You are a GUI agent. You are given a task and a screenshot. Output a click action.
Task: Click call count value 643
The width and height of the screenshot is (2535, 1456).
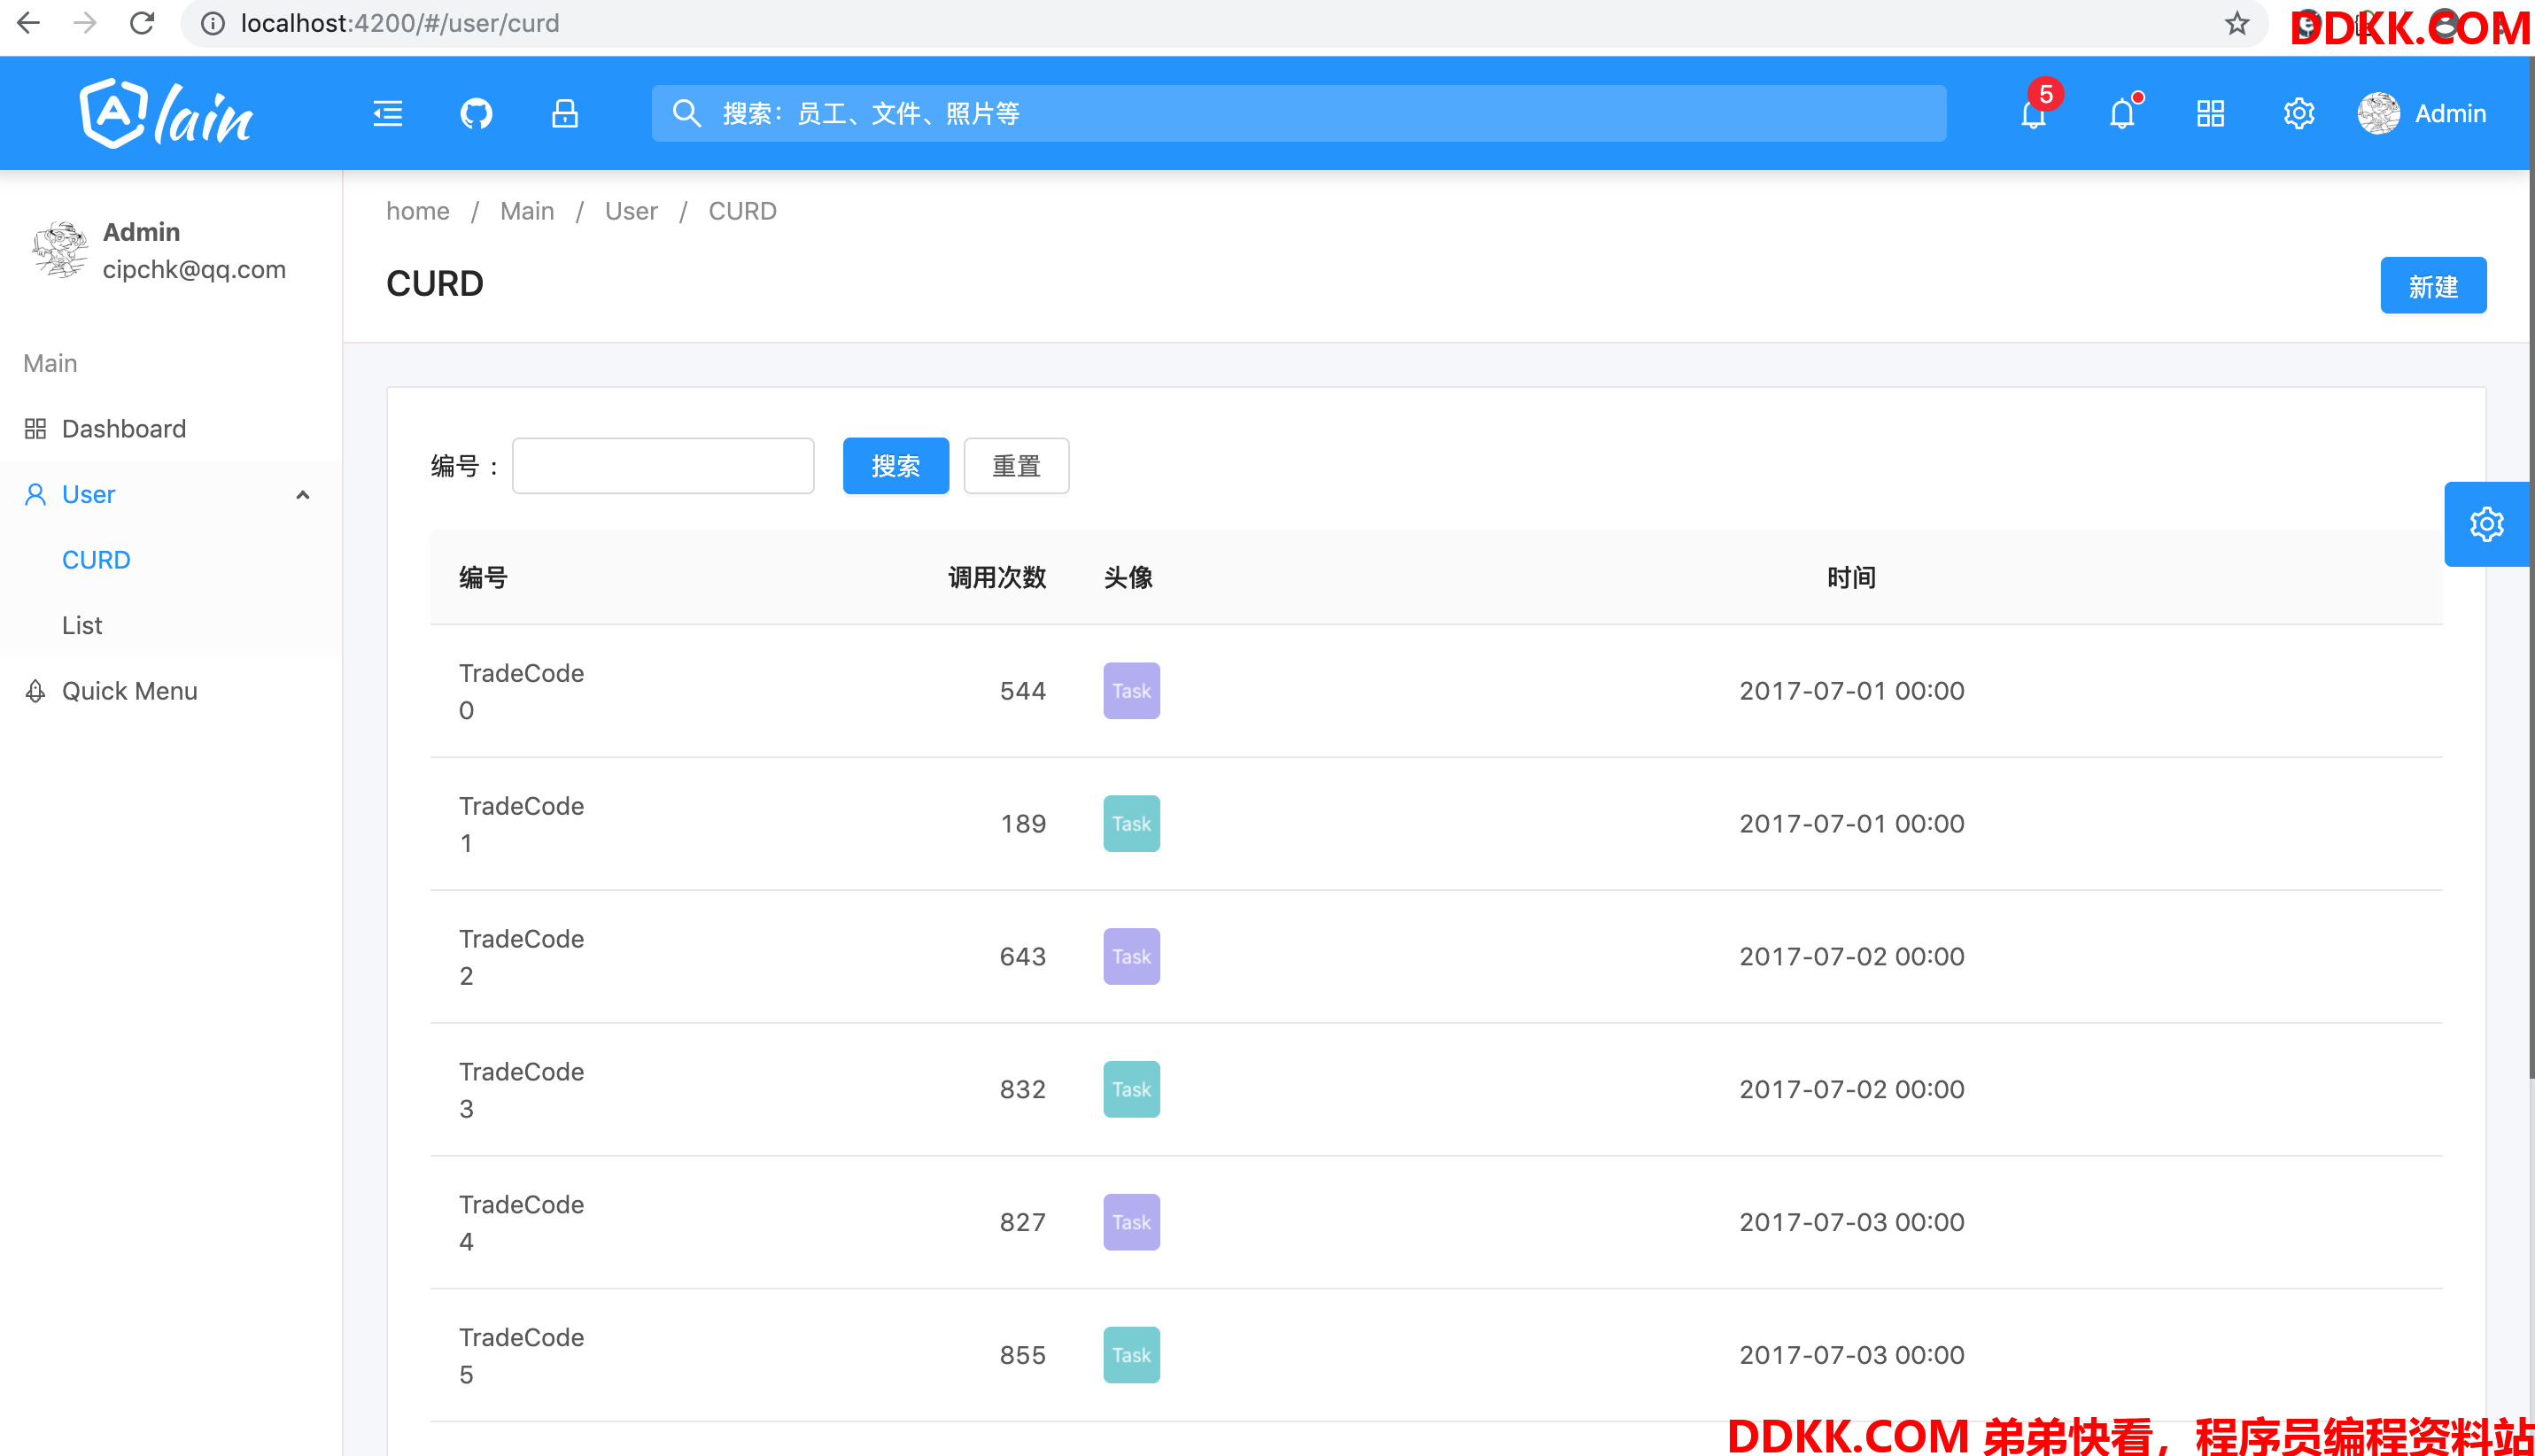tap(1022, 957)
